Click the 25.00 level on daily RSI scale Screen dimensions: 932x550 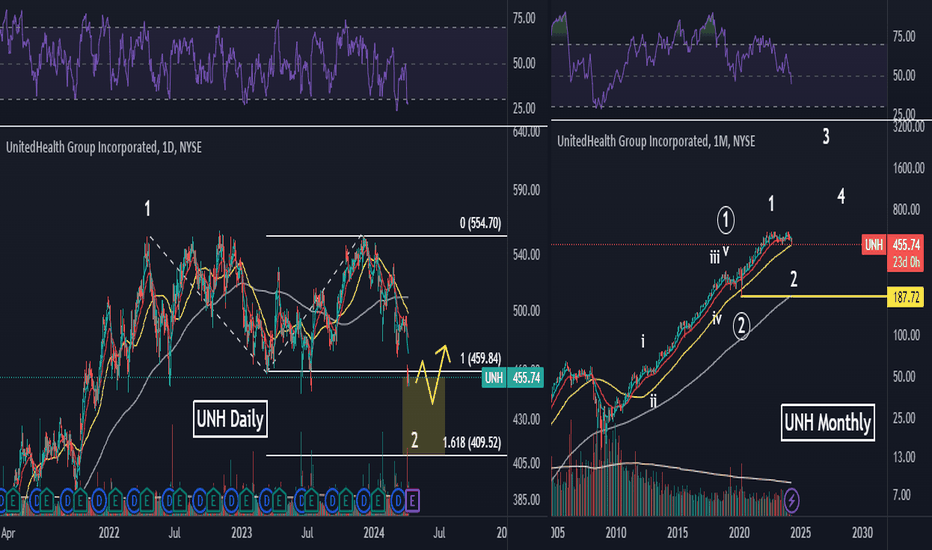[524, 108]
